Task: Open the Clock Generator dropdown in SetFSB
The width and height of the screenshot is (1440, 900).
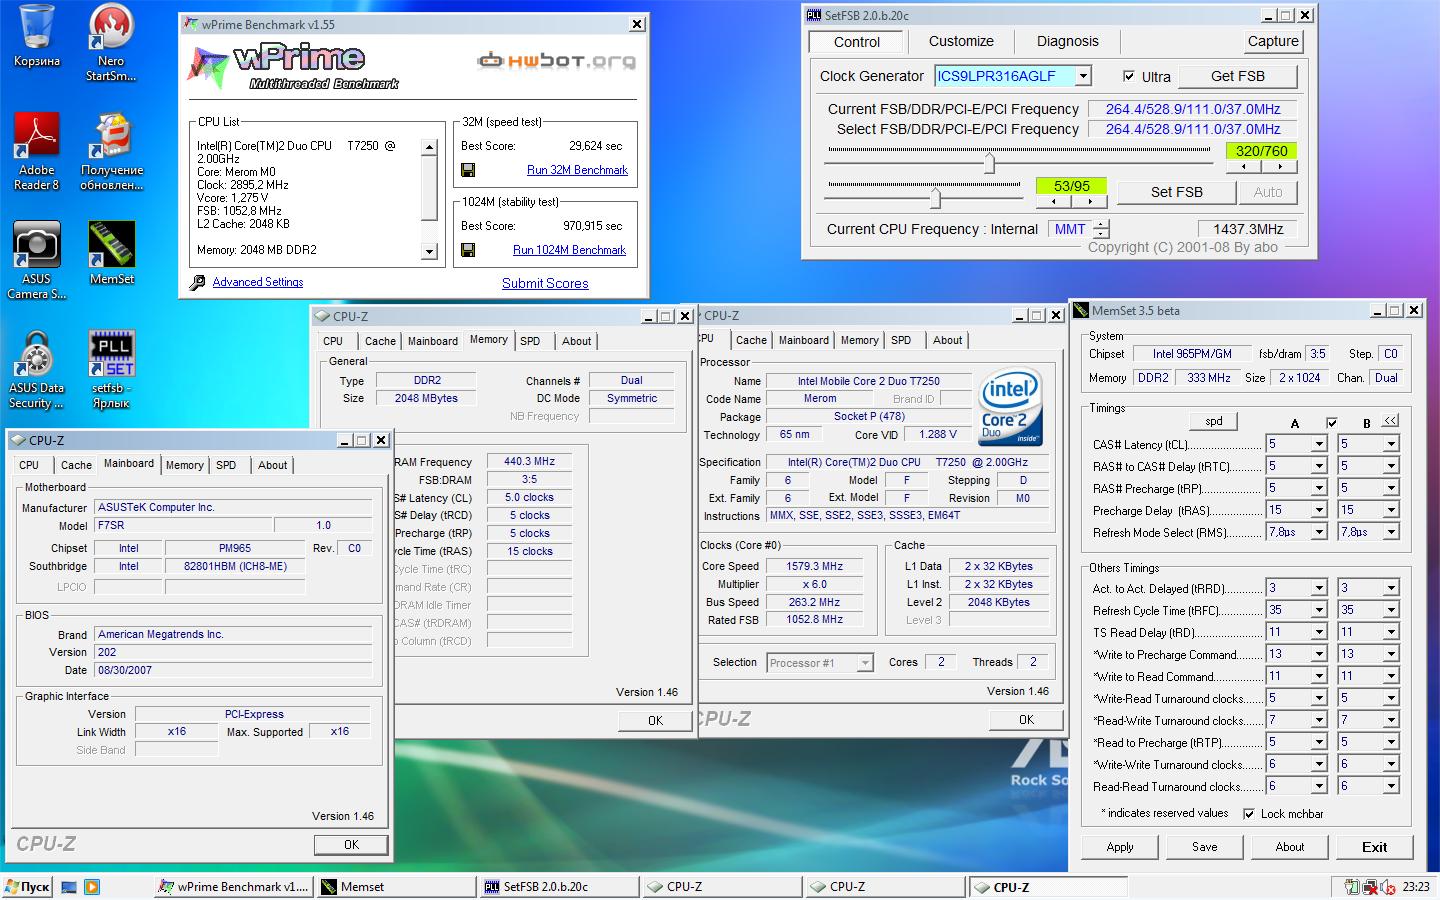Action: (x=1083, y=76)
